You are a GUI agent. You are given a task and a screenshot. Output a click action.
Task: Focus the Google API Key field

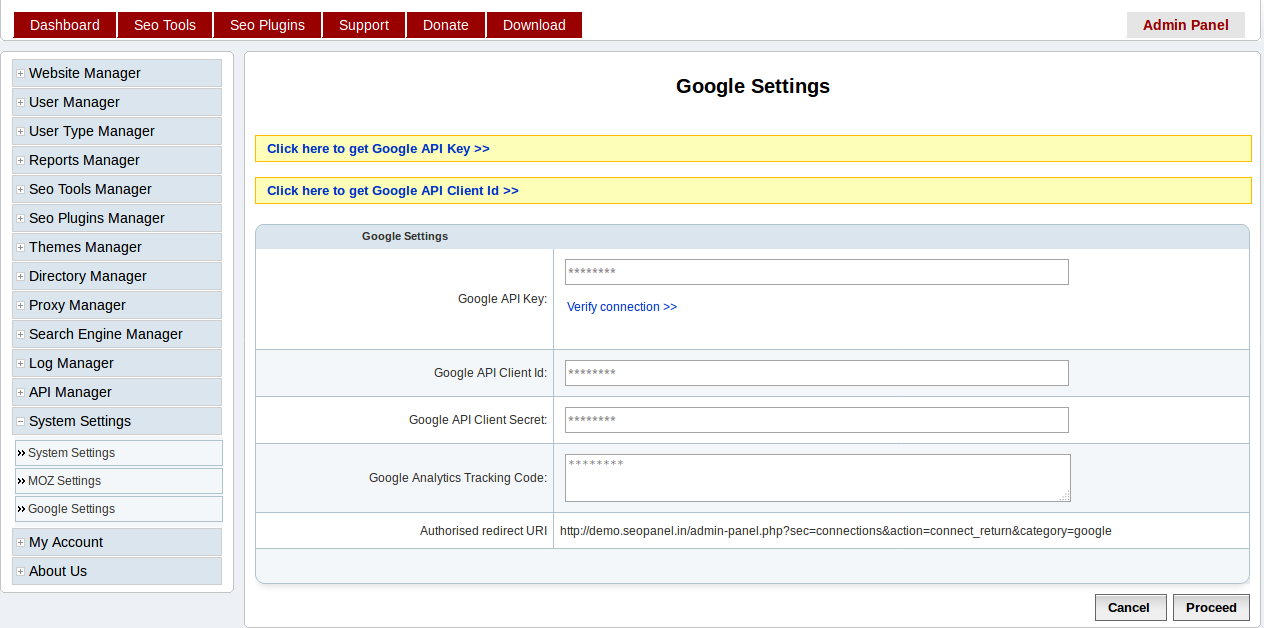pyautogui.click(x=817, y=272)
